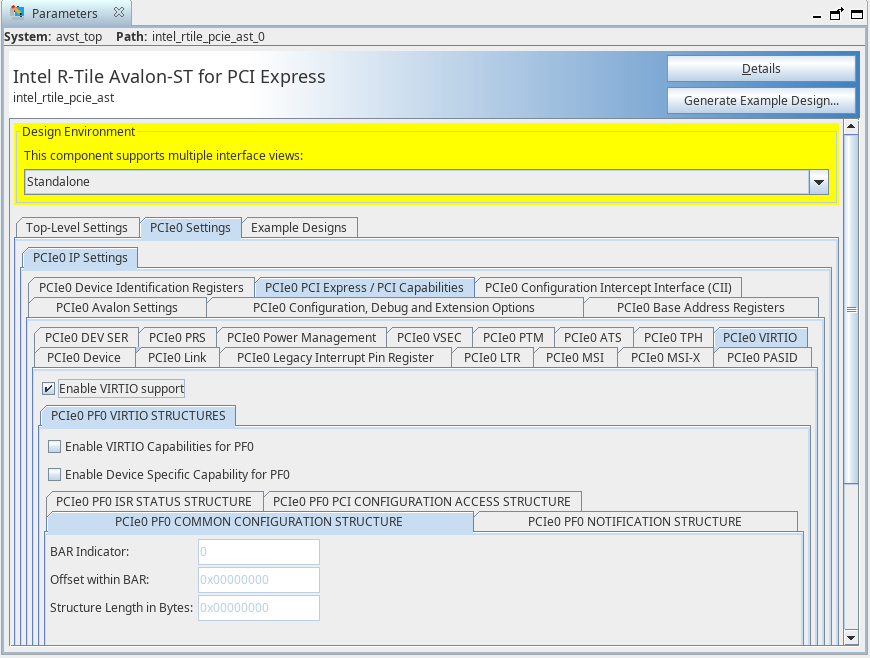The image size is (870, 658).
Task: Click the scroll down arrow of parameters pane
Action: pyautogui.click(x=851, y=637)
